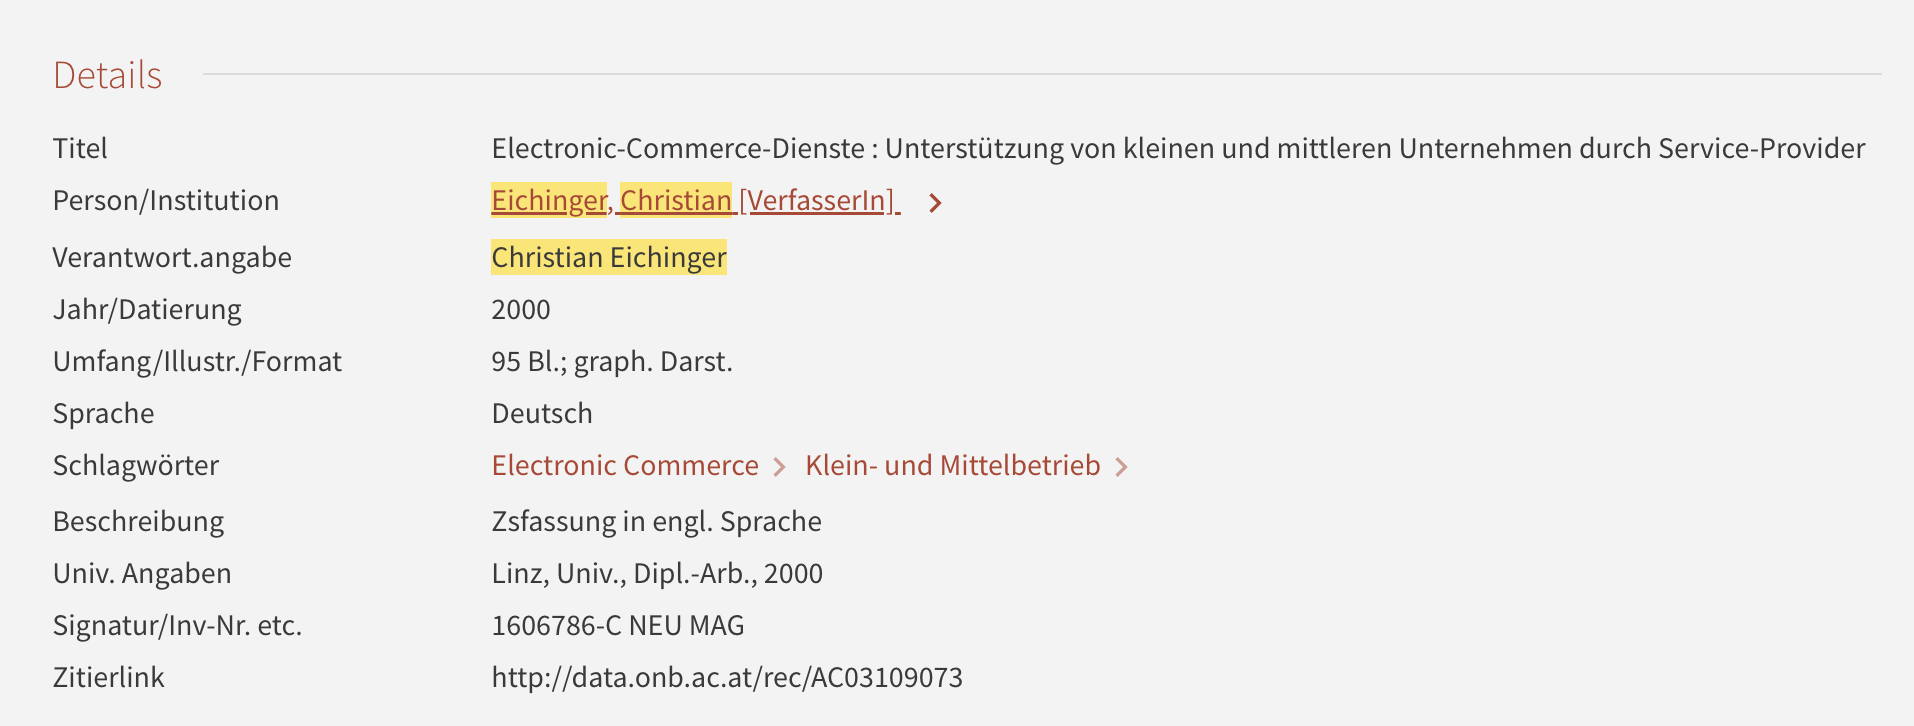1914x726 pixels.
Task: Select the Zitierlink URL text
Action: [x=727, y=677]
